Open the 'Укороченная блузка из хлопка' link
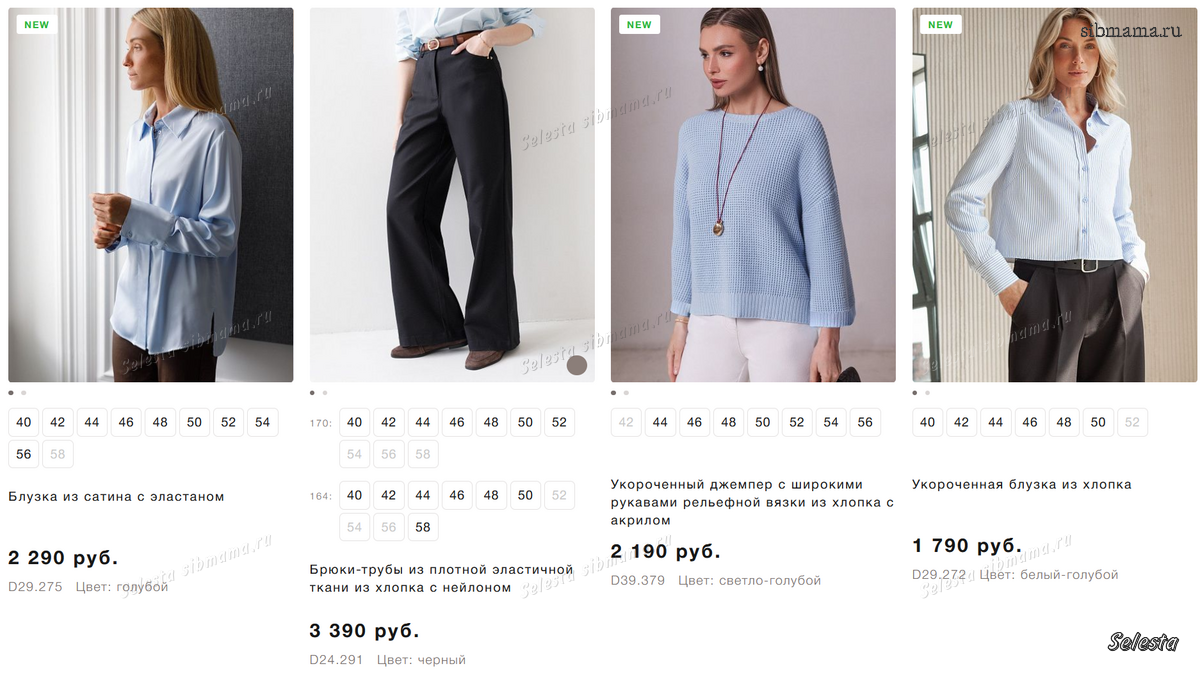This screenshot has width=1200, height=673. 1021,484
